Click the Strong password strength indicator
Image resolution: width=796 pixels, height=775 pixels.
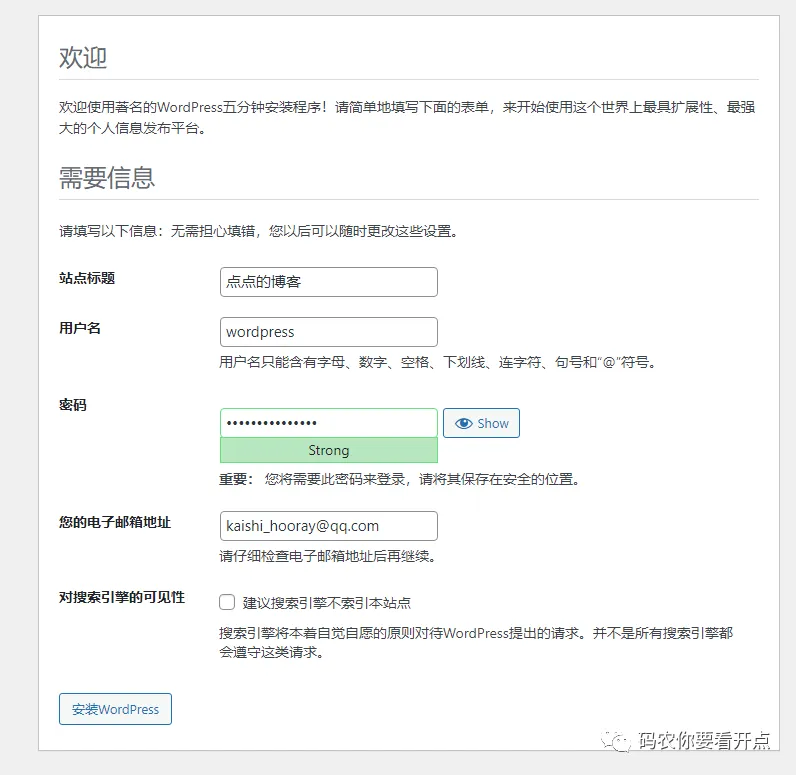(x=328, y=450)
